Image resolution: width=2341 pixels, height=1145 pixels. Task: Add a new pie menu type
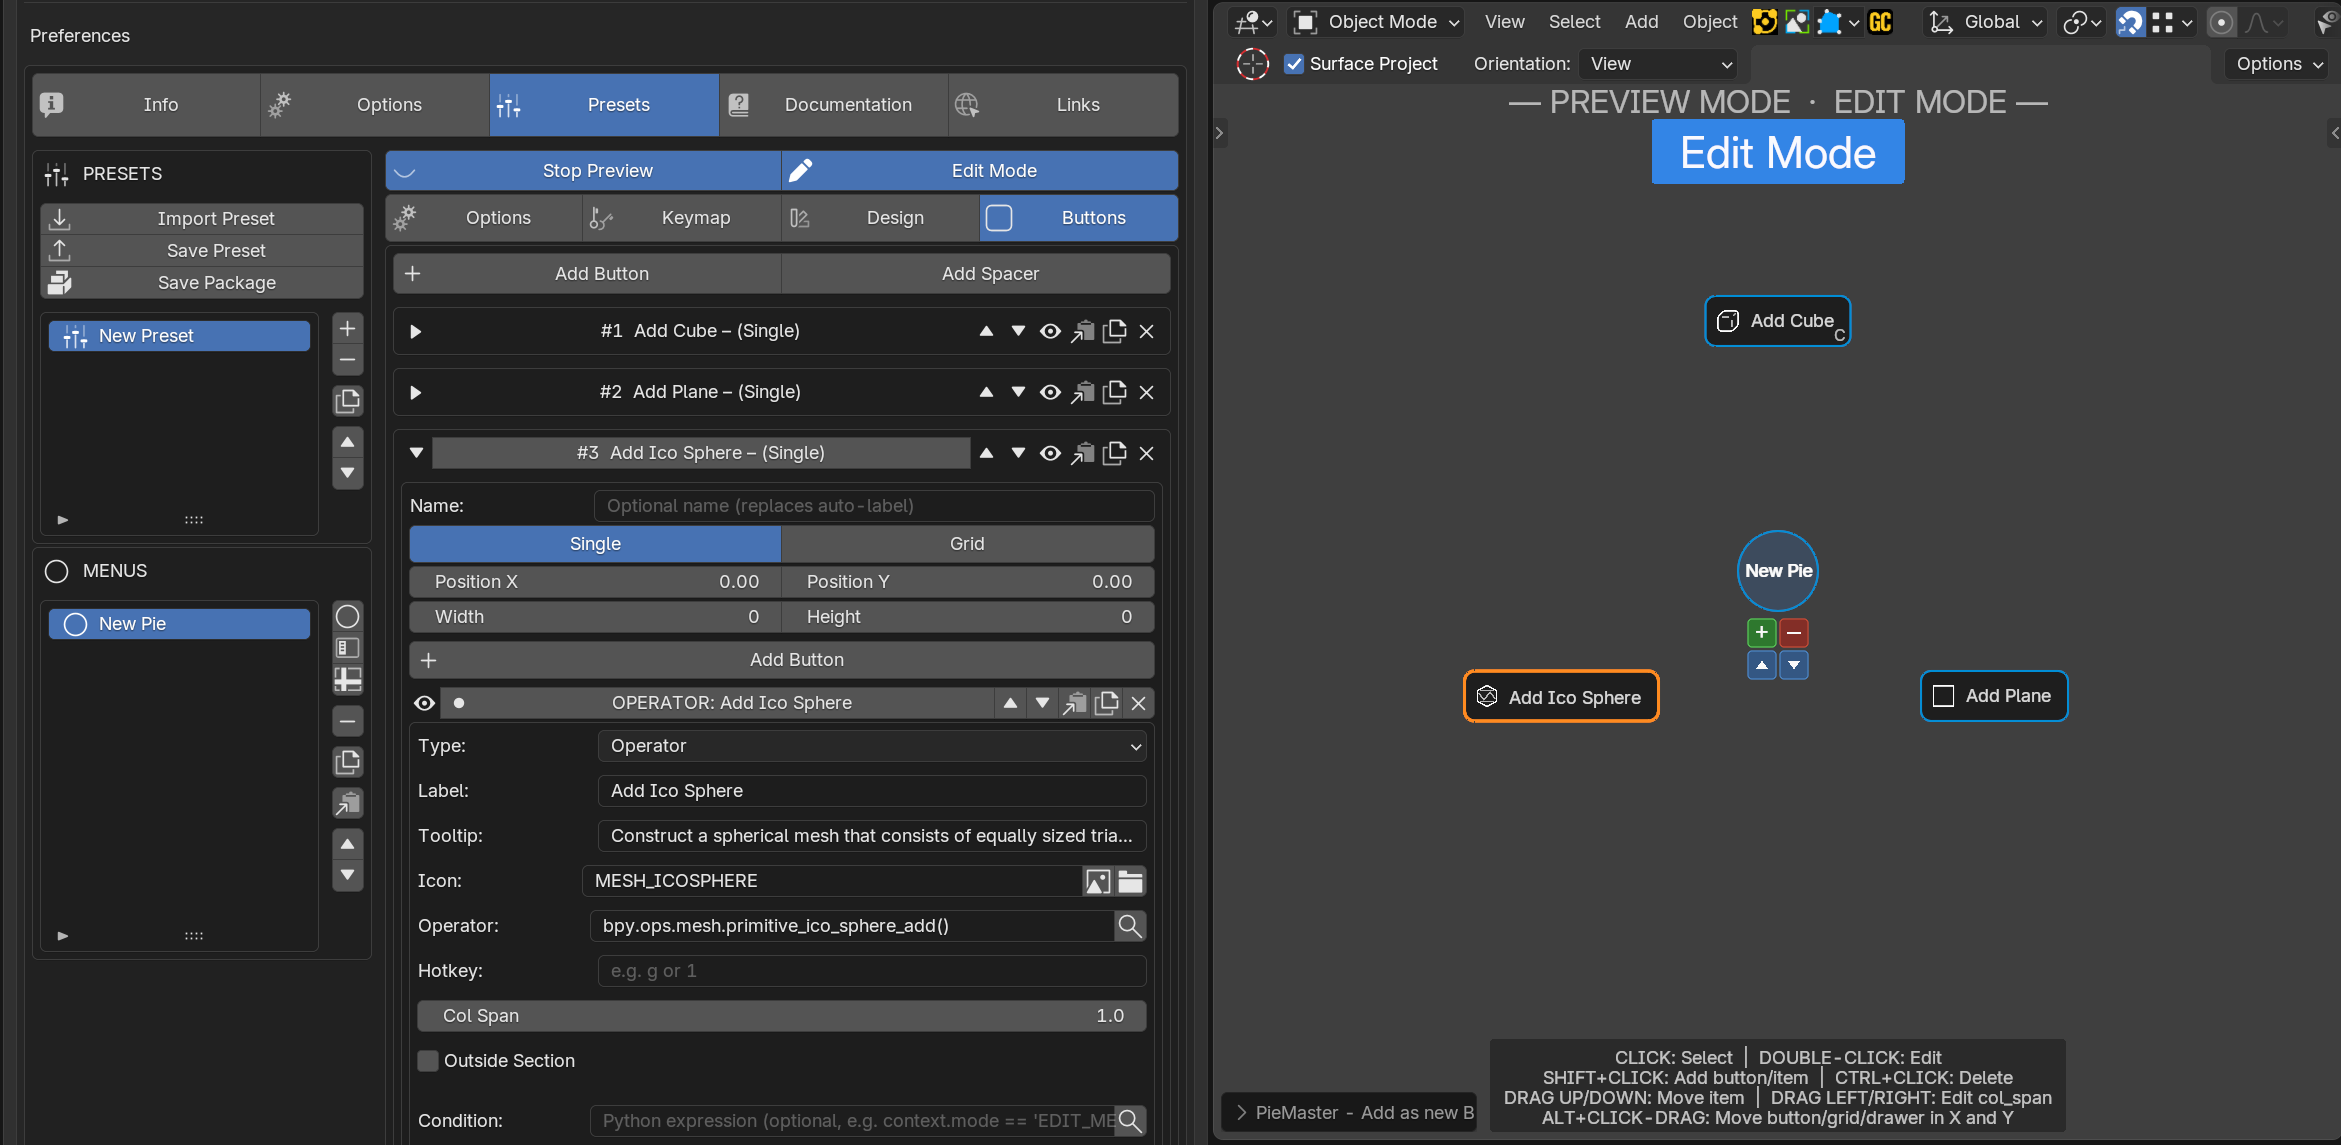[x=347, y=616]
